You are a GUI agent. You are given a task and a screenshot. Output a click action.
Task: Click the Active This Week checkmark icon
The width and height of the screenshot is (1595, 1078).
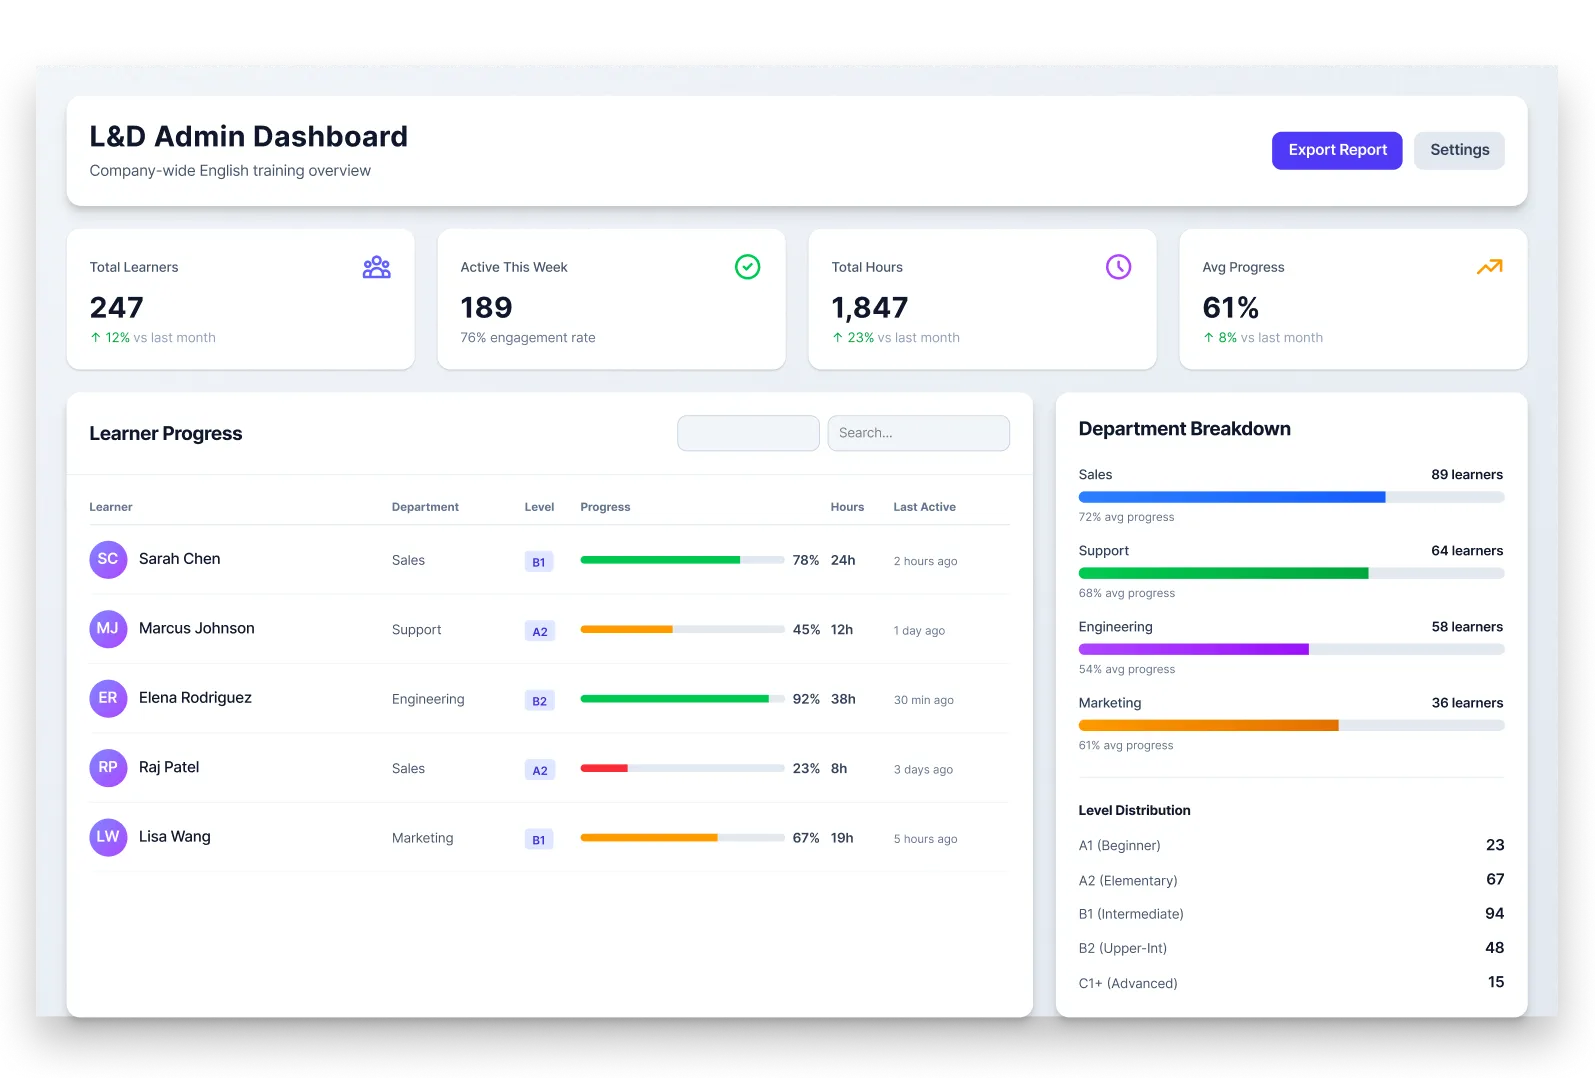point(748,267)
